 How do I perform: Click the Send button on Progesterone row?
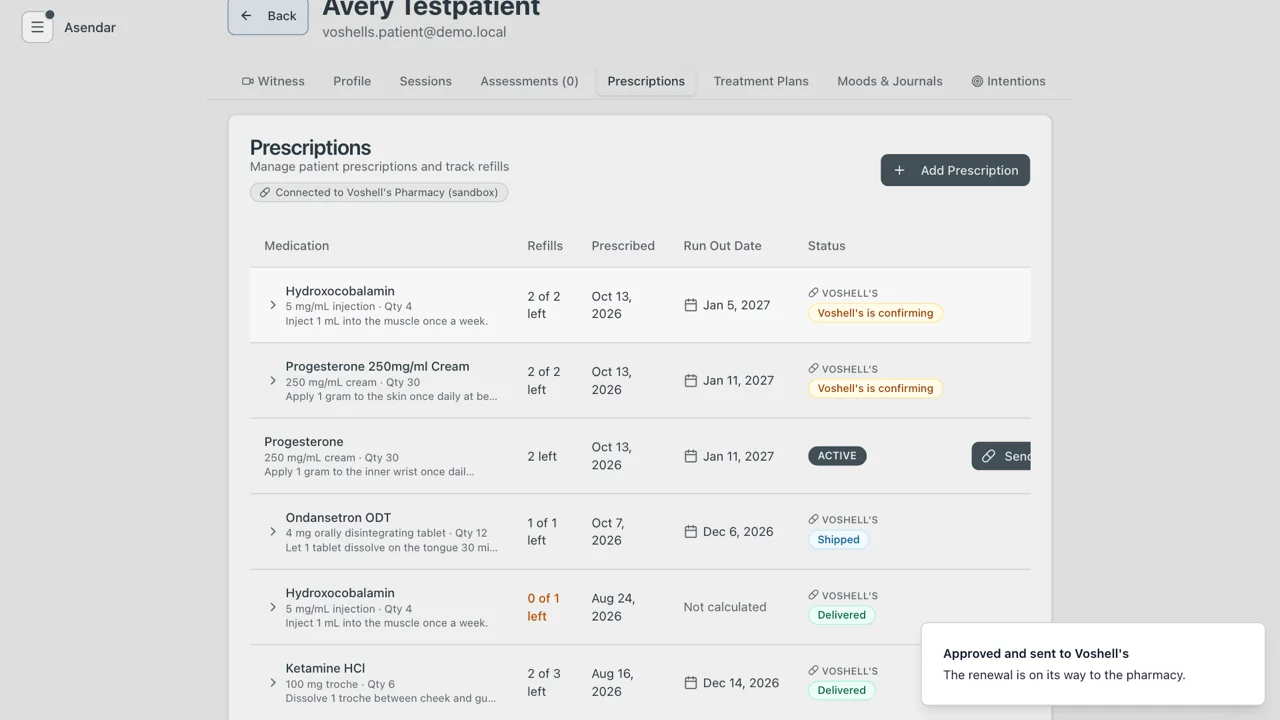[1001, 456]
